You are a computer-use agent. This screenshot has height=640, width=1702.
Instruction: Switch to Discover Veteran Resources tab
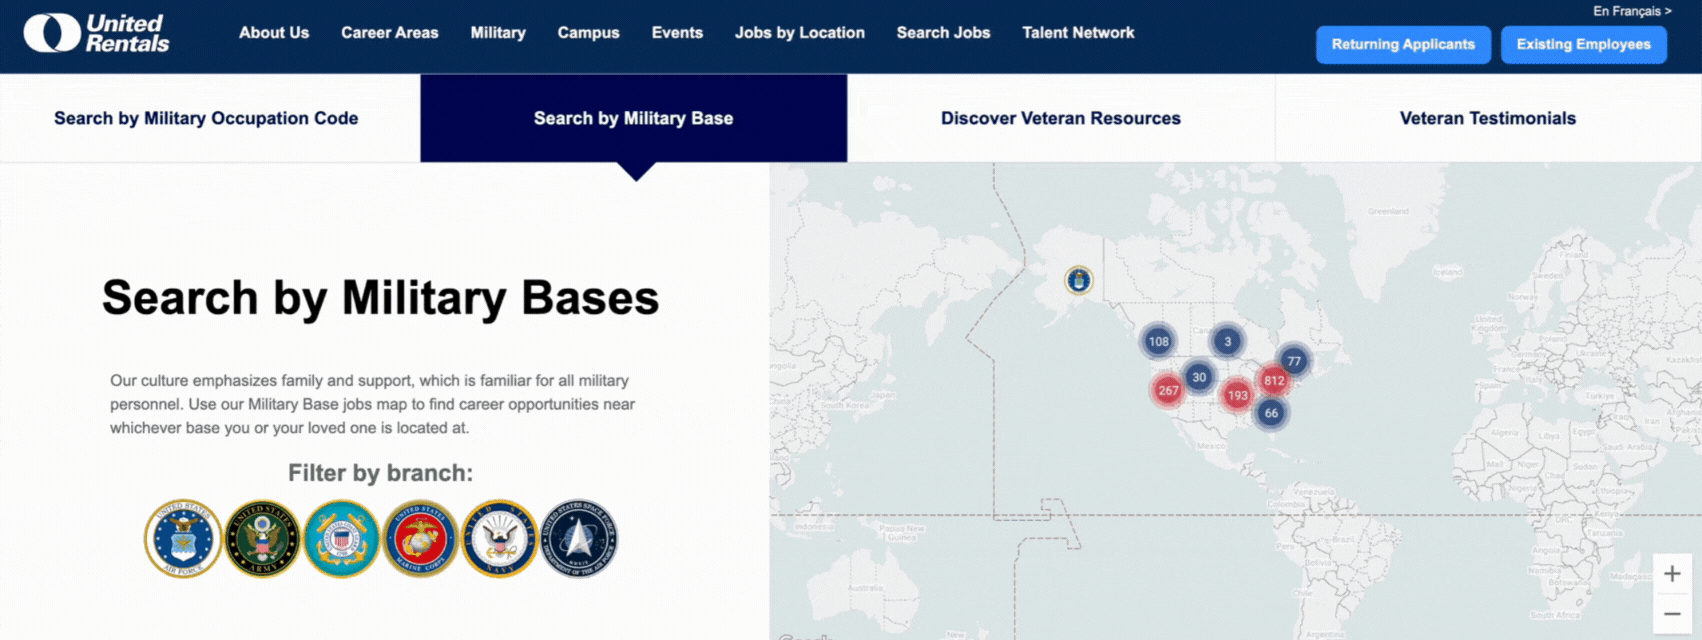tap(1061, 118)
